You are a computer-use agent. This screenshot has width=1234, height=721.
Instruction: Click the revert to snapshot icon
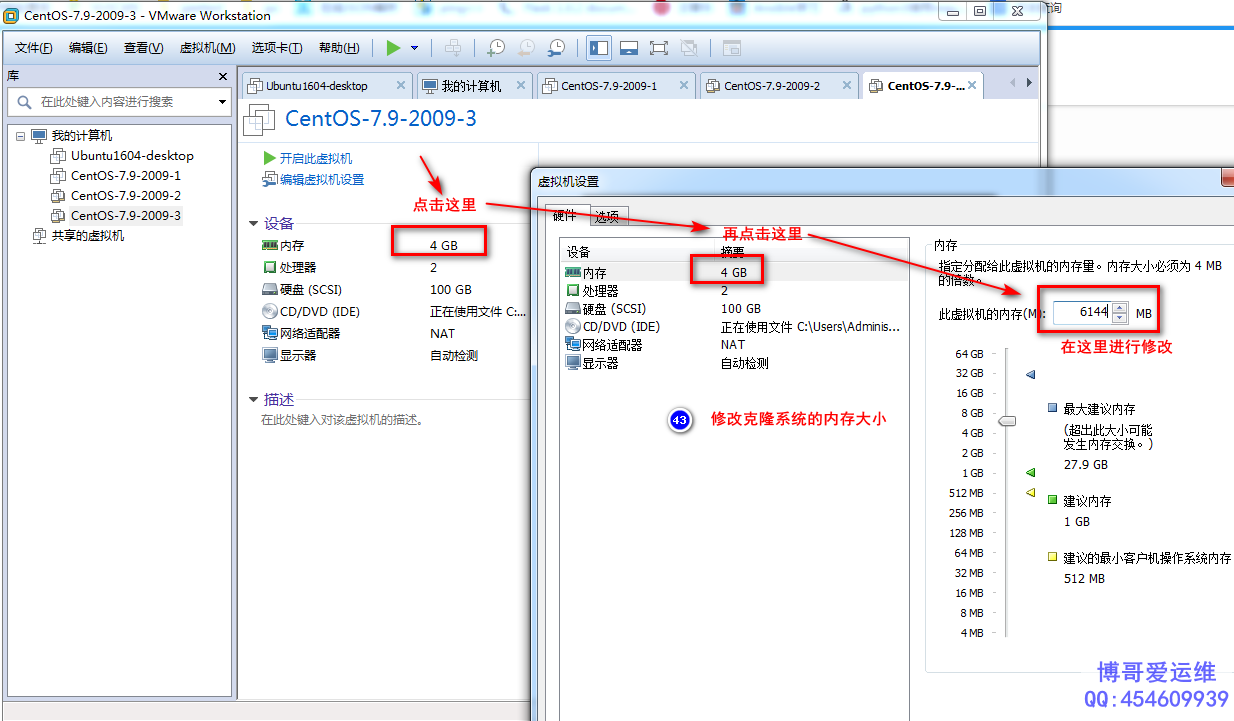point(526,48)
